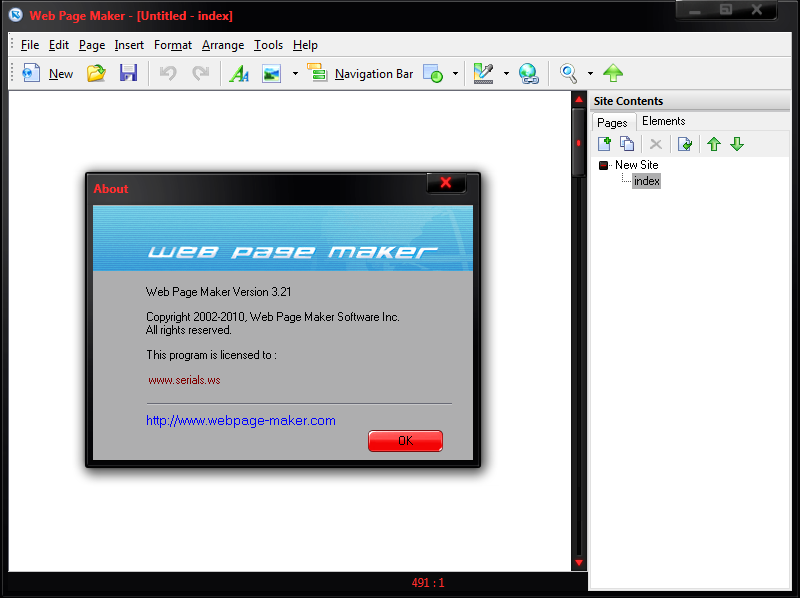Open dropdown arrow next to shape icon
Viewport: 800px width, 598px height.
click(x=455, y=73)
